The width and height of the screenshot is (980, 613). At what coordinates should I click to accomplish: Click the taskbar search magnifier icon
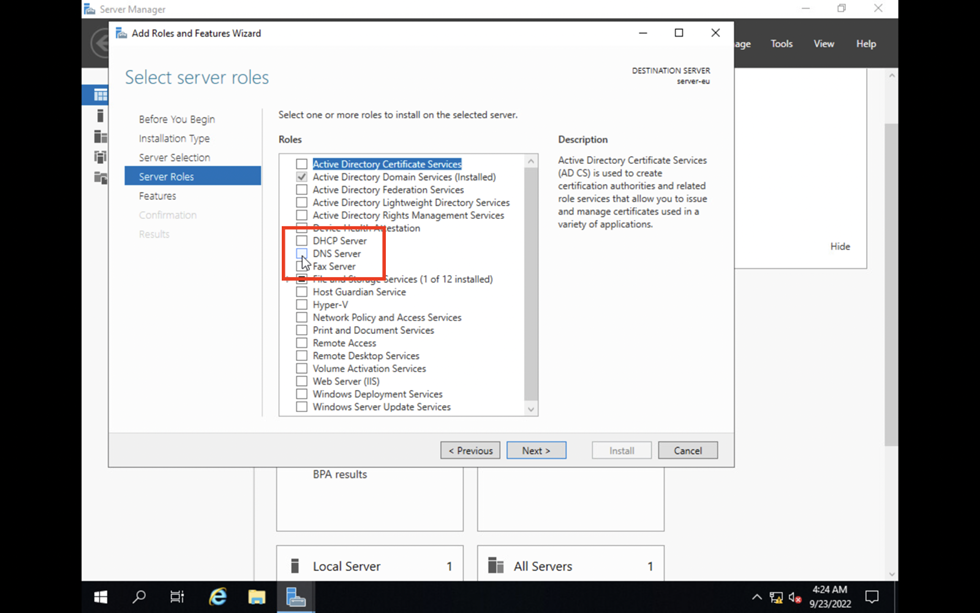(x=139, y=597)
